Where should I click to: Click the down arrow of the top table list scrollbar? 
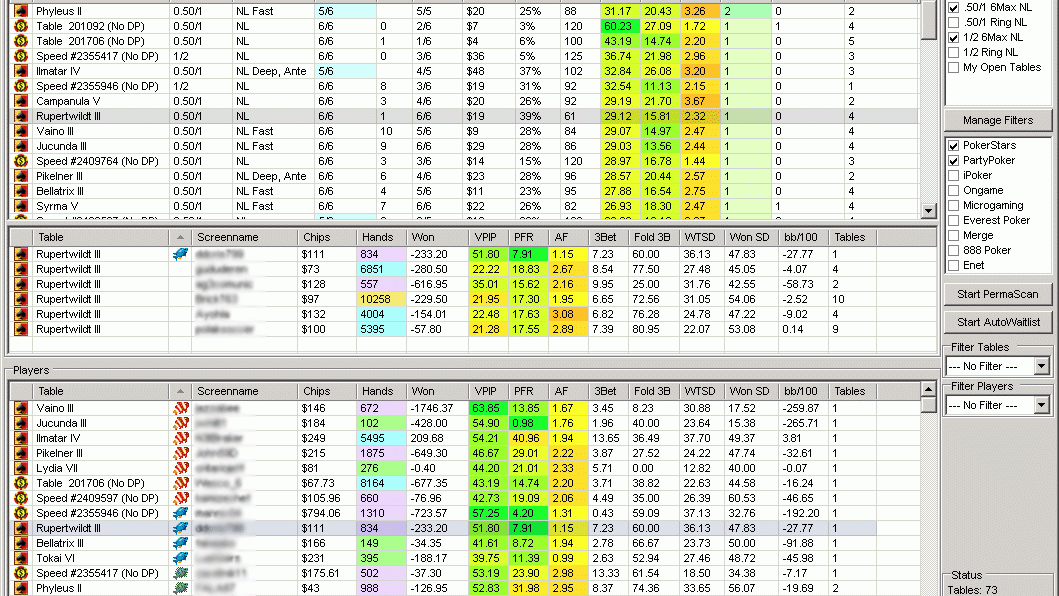tap(929, 212)
